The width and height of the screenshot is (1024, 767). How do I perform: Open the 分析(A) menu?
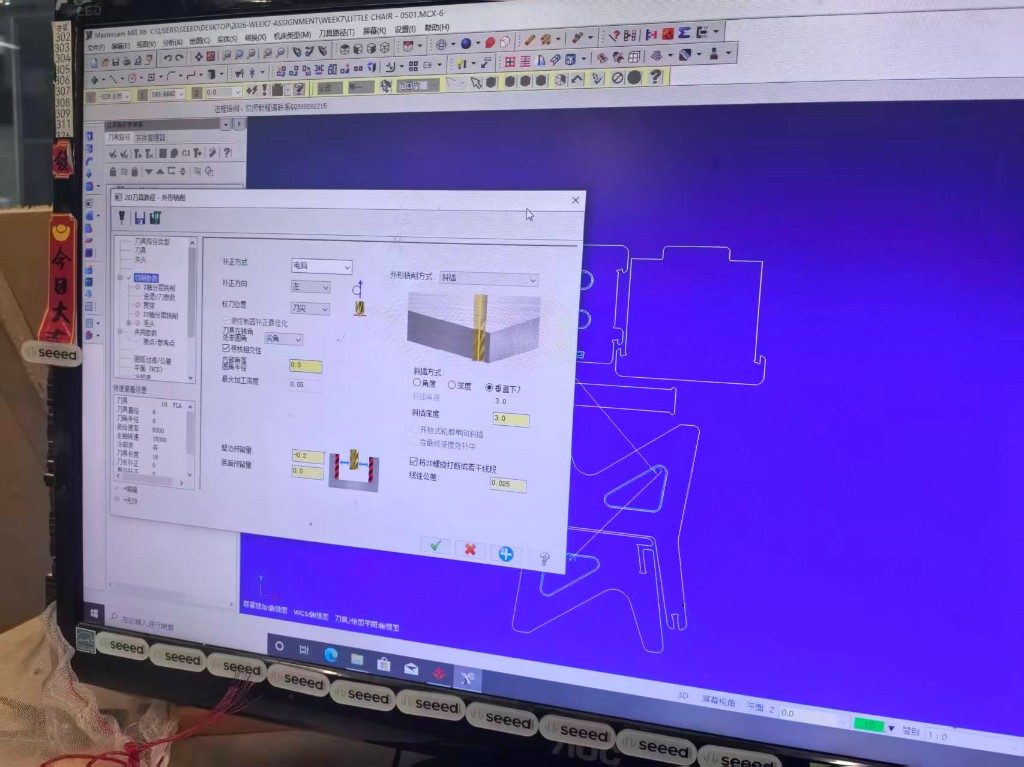(173, 42)
